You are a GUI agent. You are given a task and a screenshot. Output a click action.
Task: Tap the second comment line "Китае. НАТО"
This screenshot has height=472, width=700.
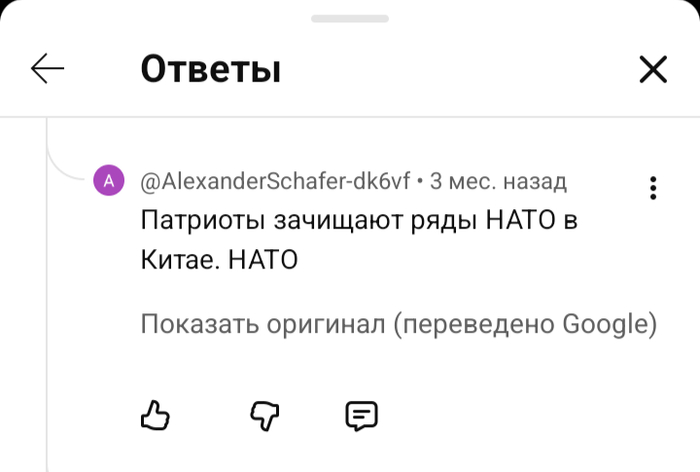pyautogui.click(x=219, y=260)
